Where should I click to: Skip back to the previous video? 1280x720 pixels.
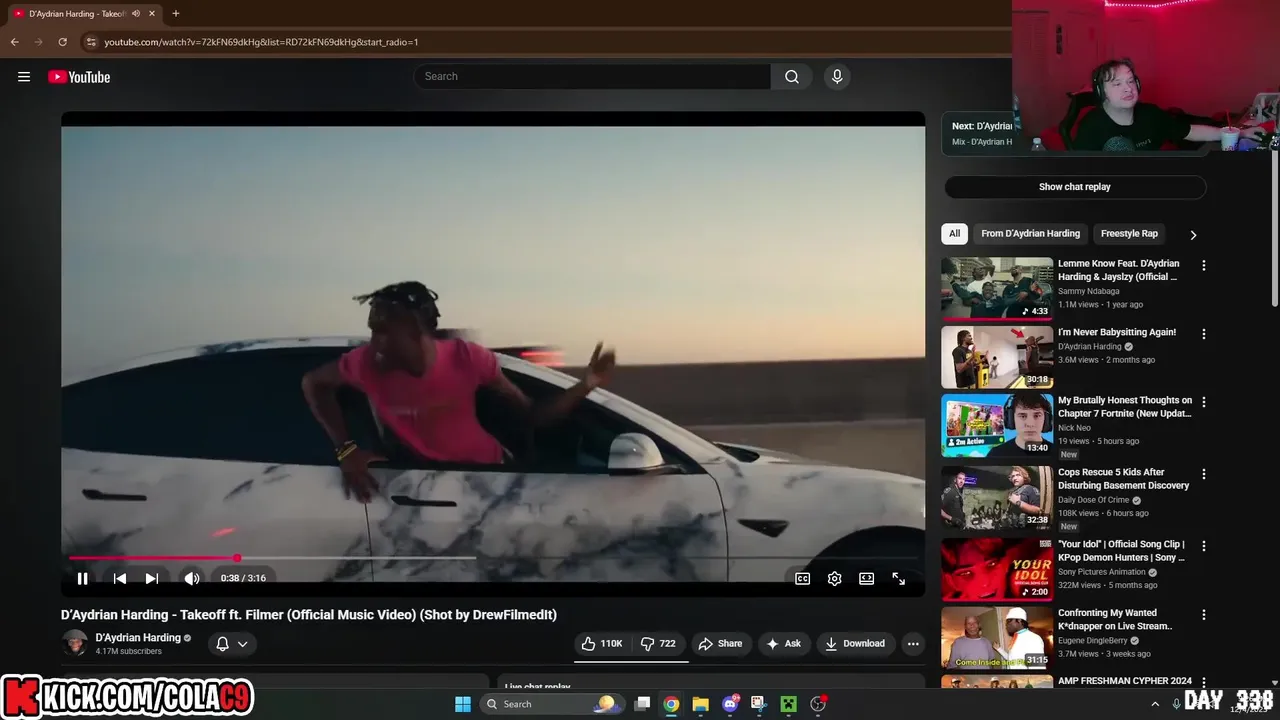coord(119,578)
